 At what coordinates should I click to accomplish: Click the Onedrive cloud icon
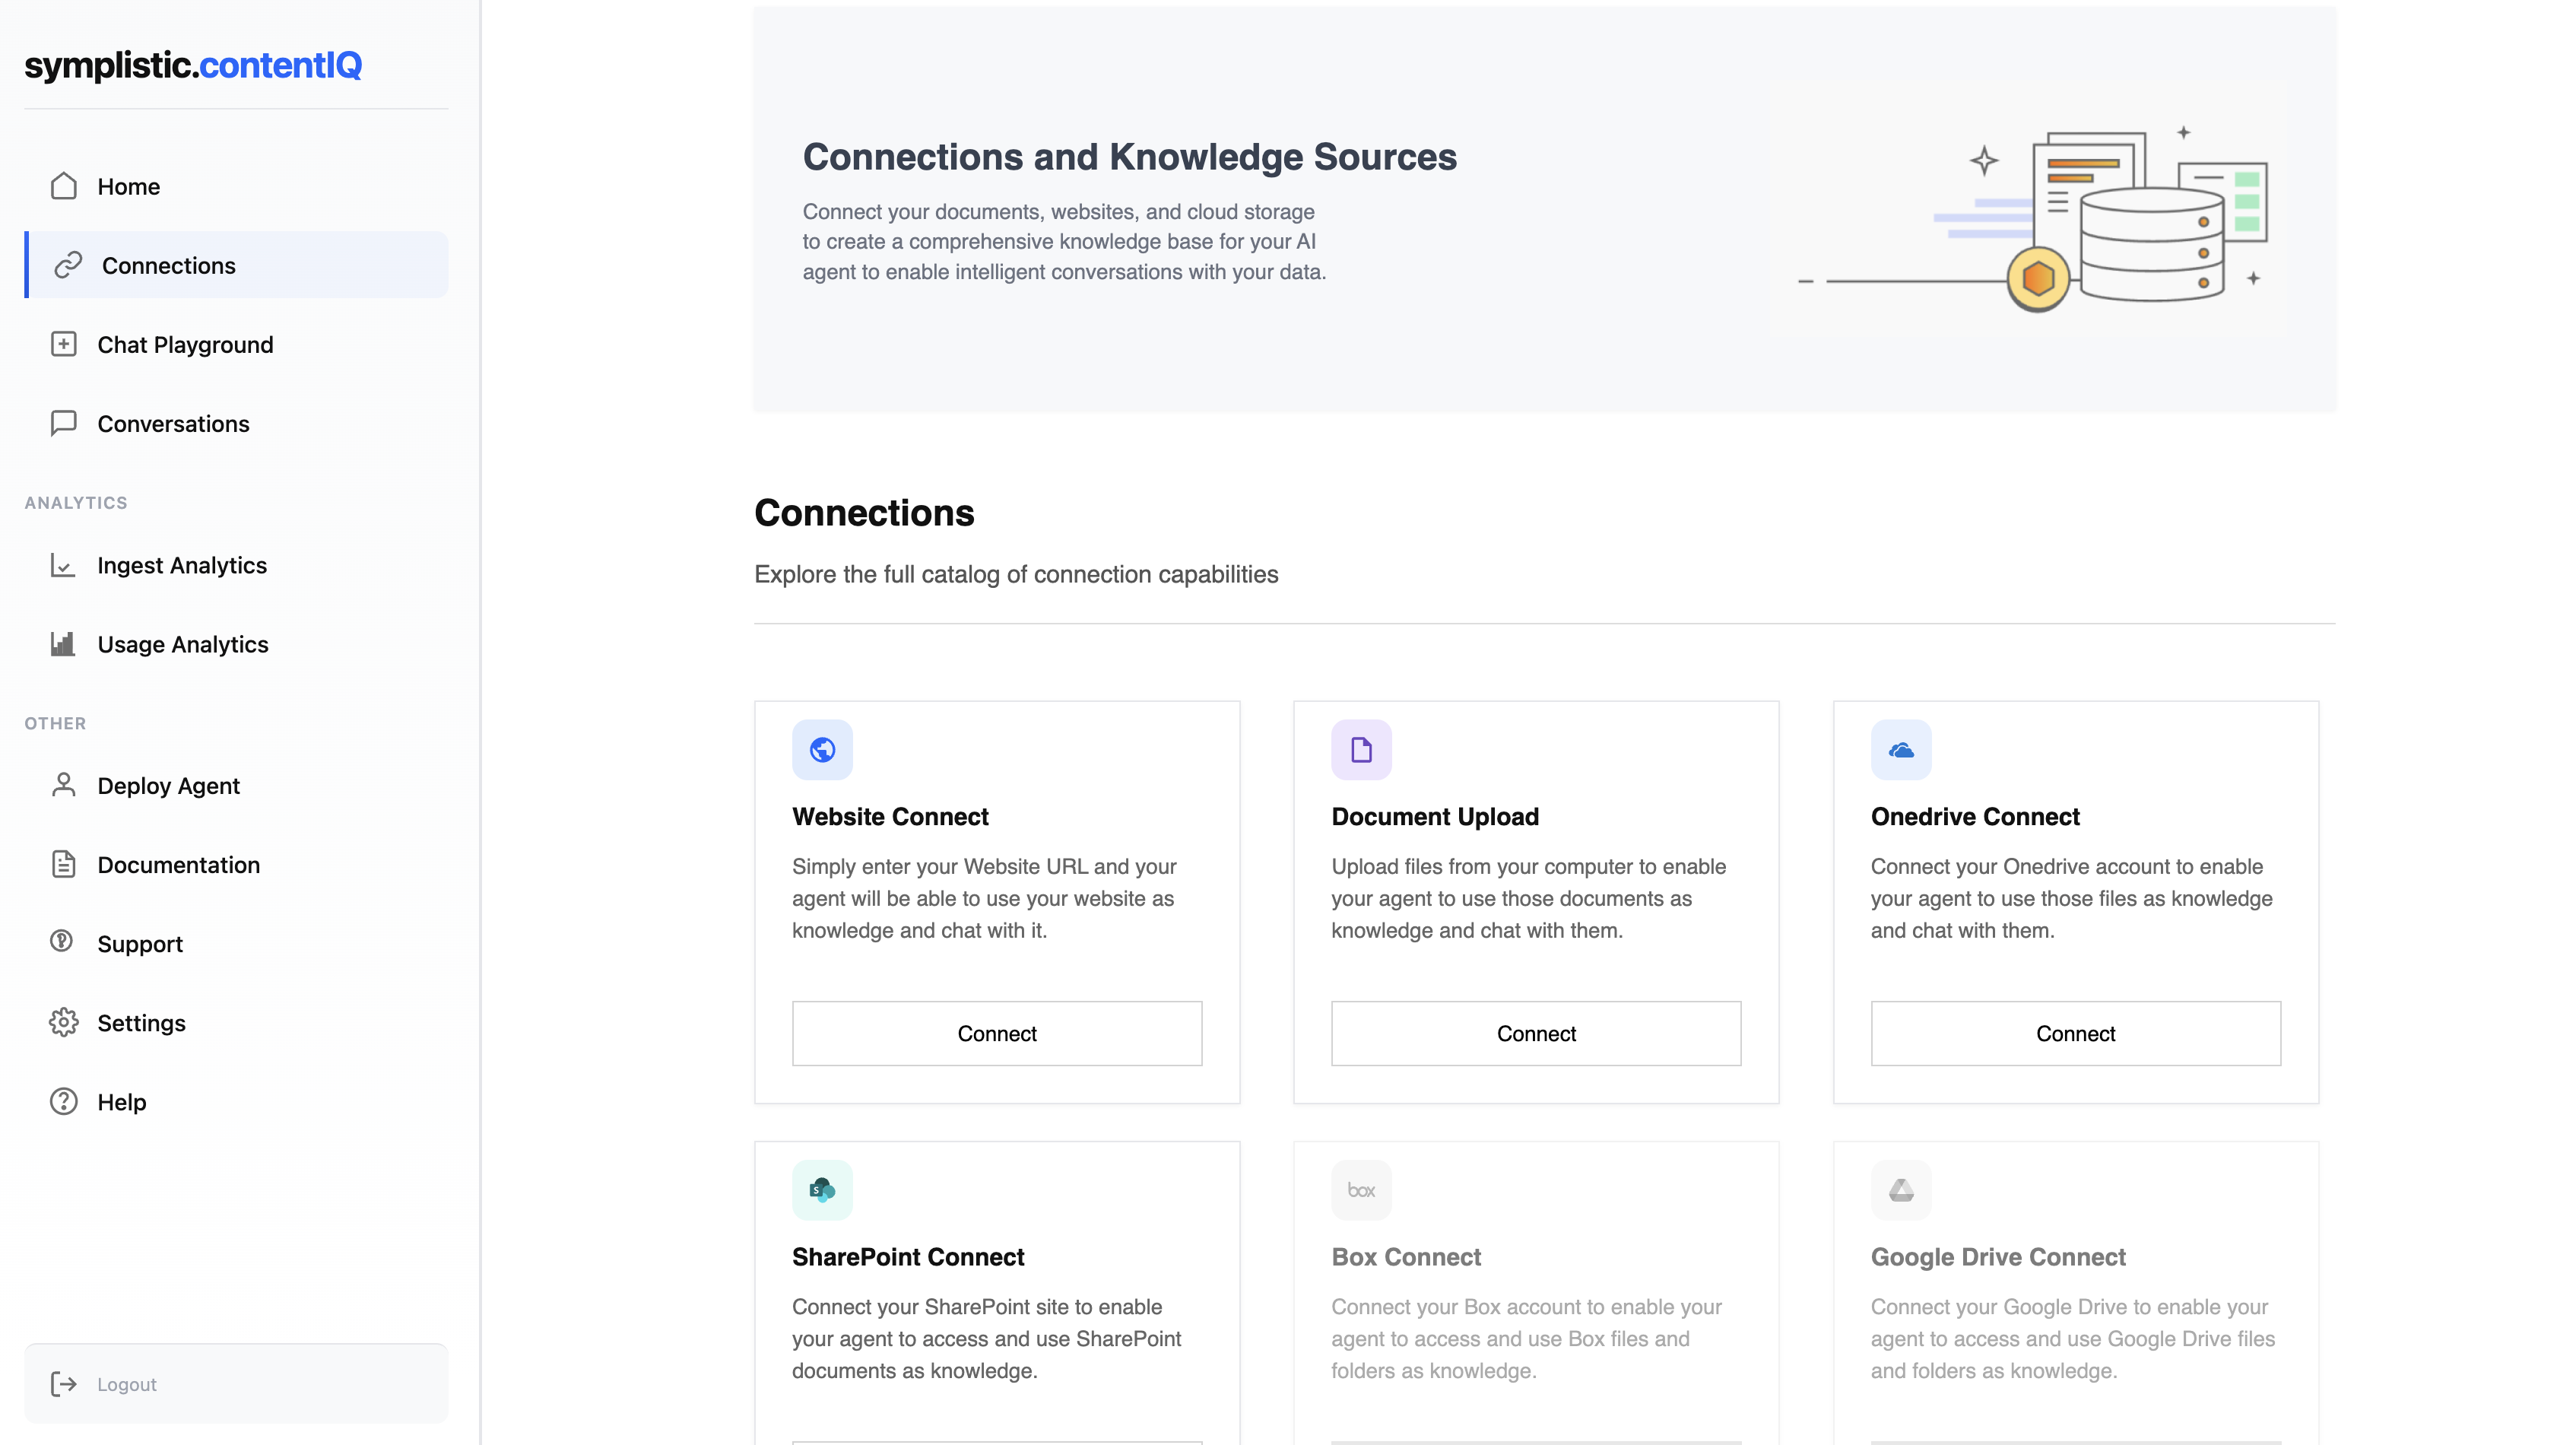pos(1900,749)
